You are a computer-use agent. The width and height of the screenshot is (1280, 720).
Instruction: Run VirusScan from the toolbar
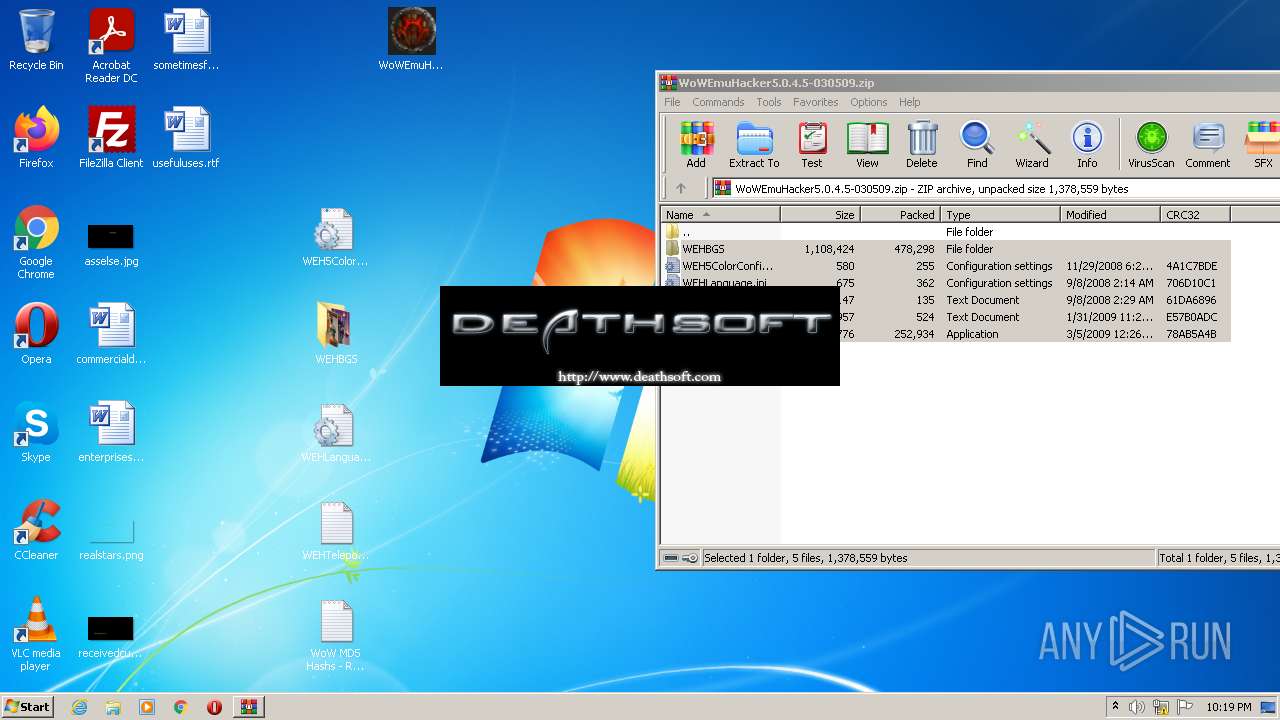(x=1151, y=145)
